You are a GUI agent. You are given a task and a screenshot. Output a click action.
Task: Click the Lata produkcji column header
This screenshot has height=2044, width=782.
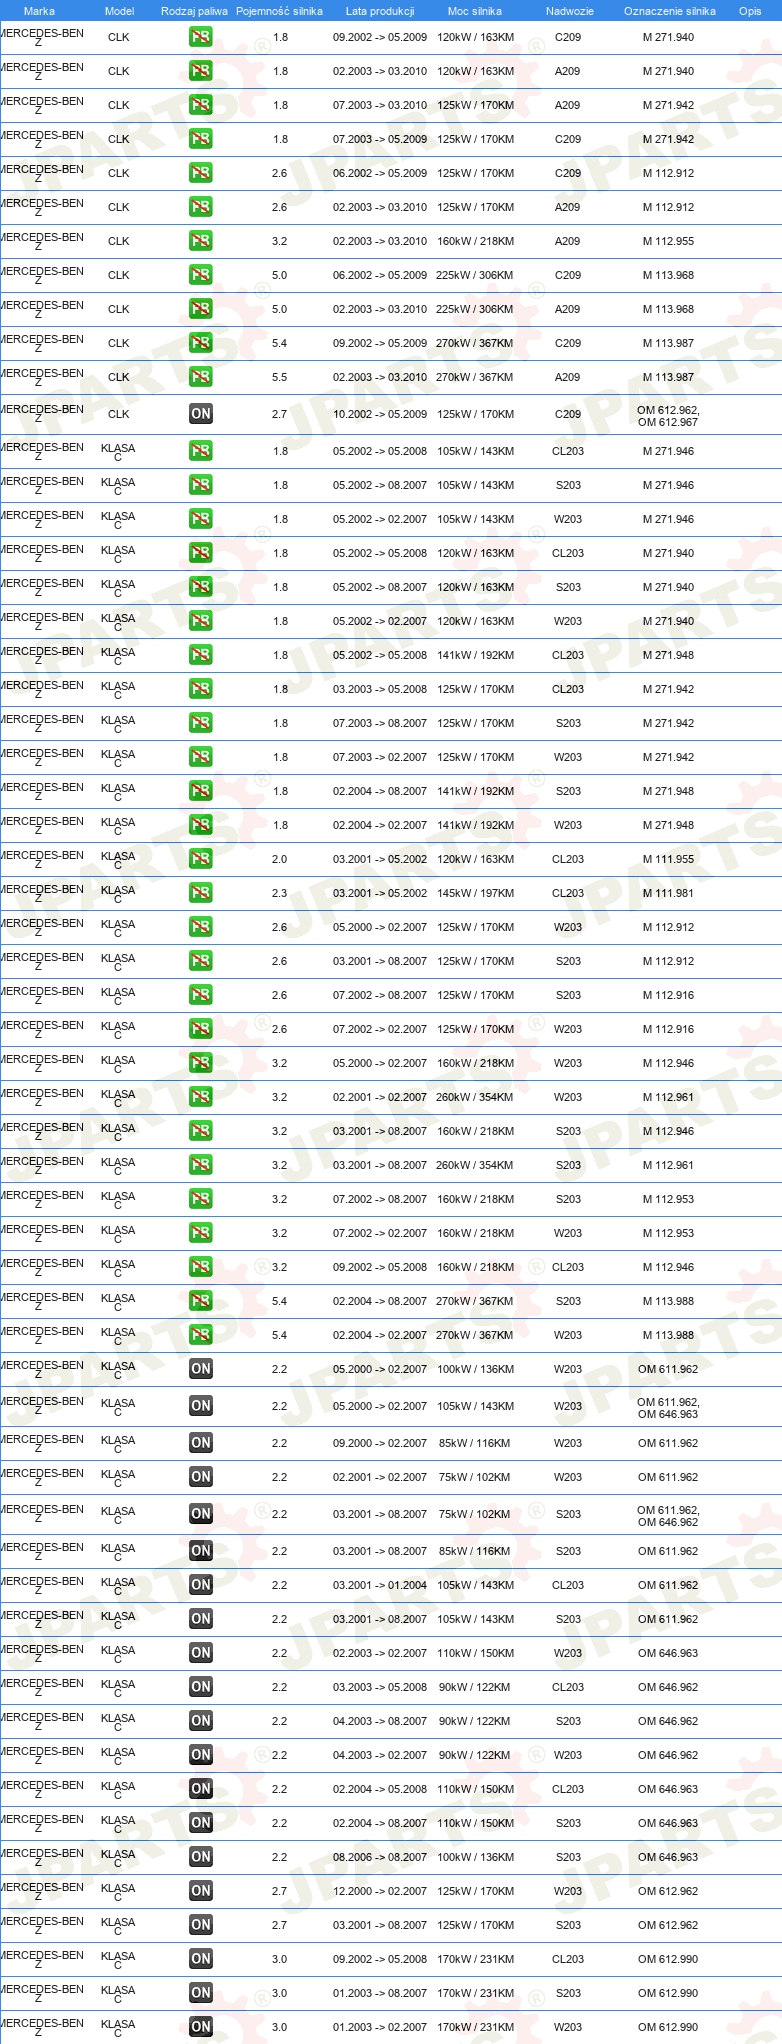[380, 11]
